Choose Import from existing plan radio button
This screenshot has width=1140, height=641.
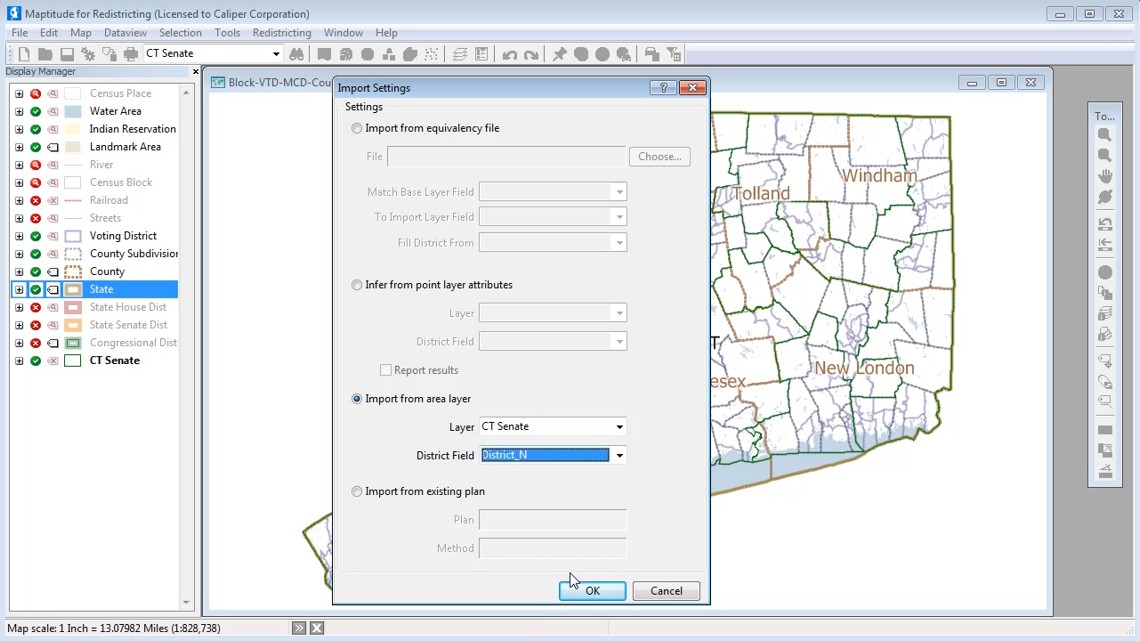[x=357, y=492]
